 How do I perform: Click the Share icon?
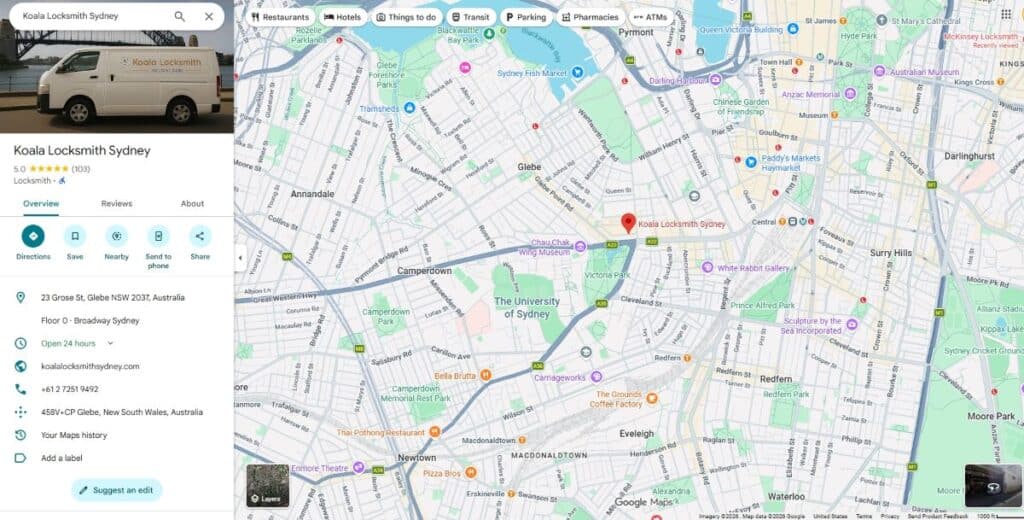[200, 236]
